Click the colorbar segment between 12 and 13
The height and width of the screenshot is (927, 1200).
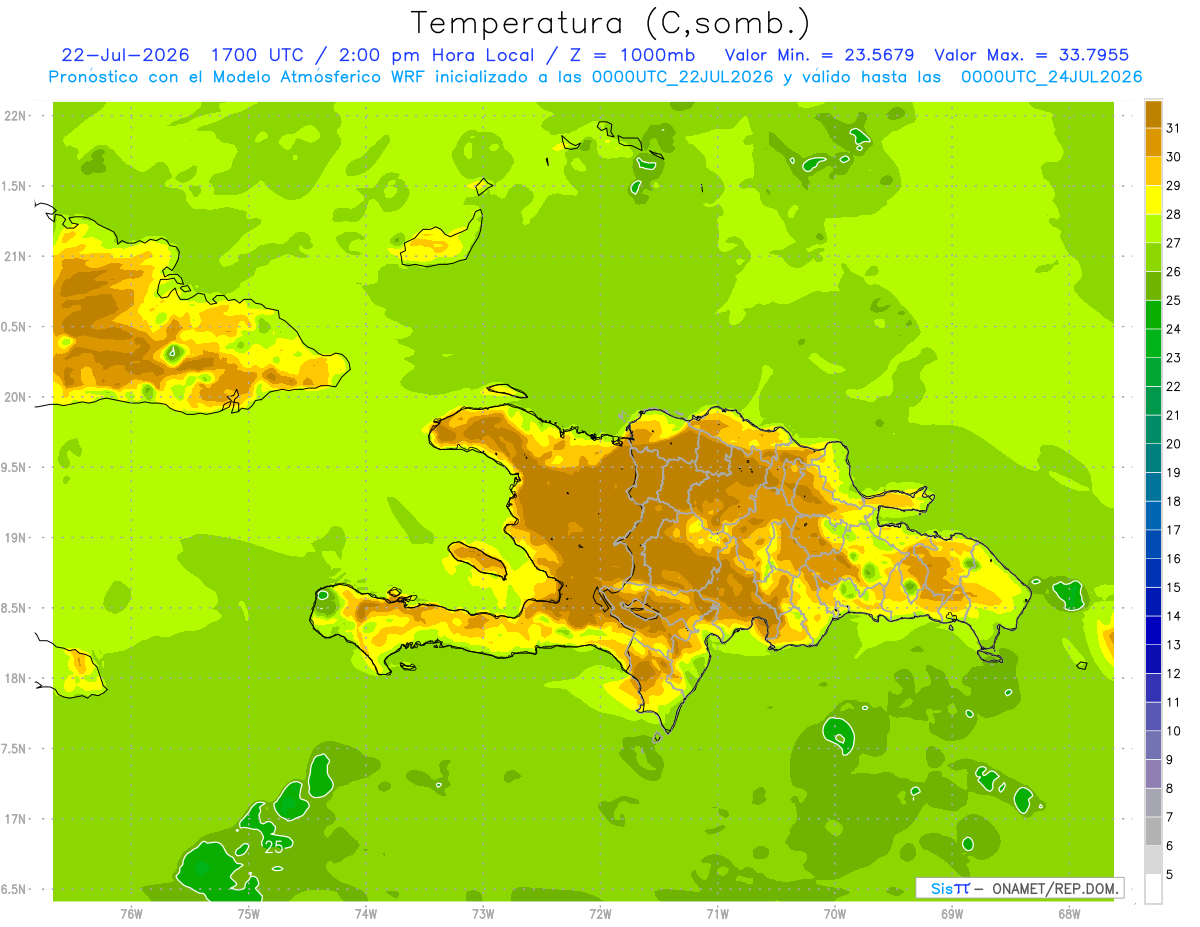coord(1152,658)
